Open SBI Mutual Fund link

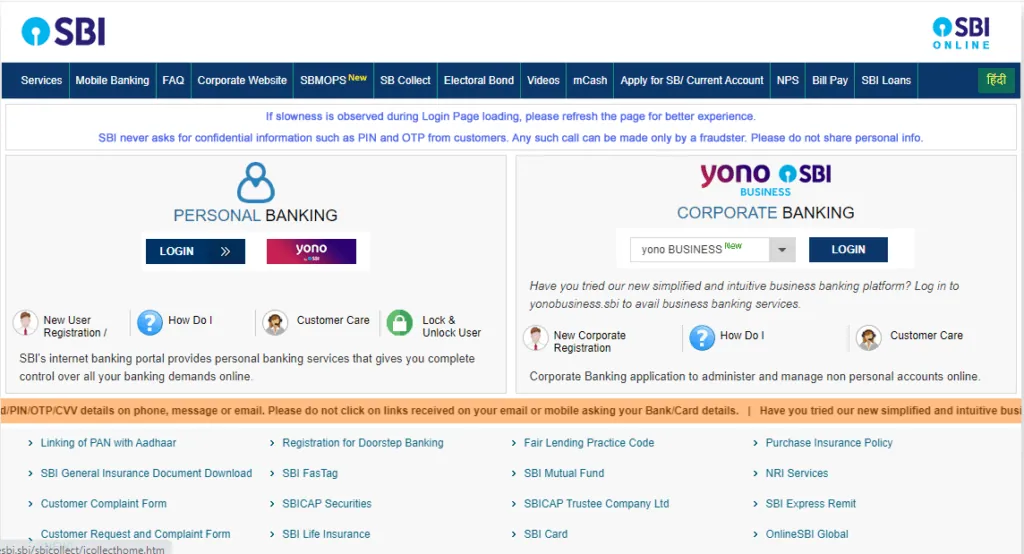click(x=564, y=473)
